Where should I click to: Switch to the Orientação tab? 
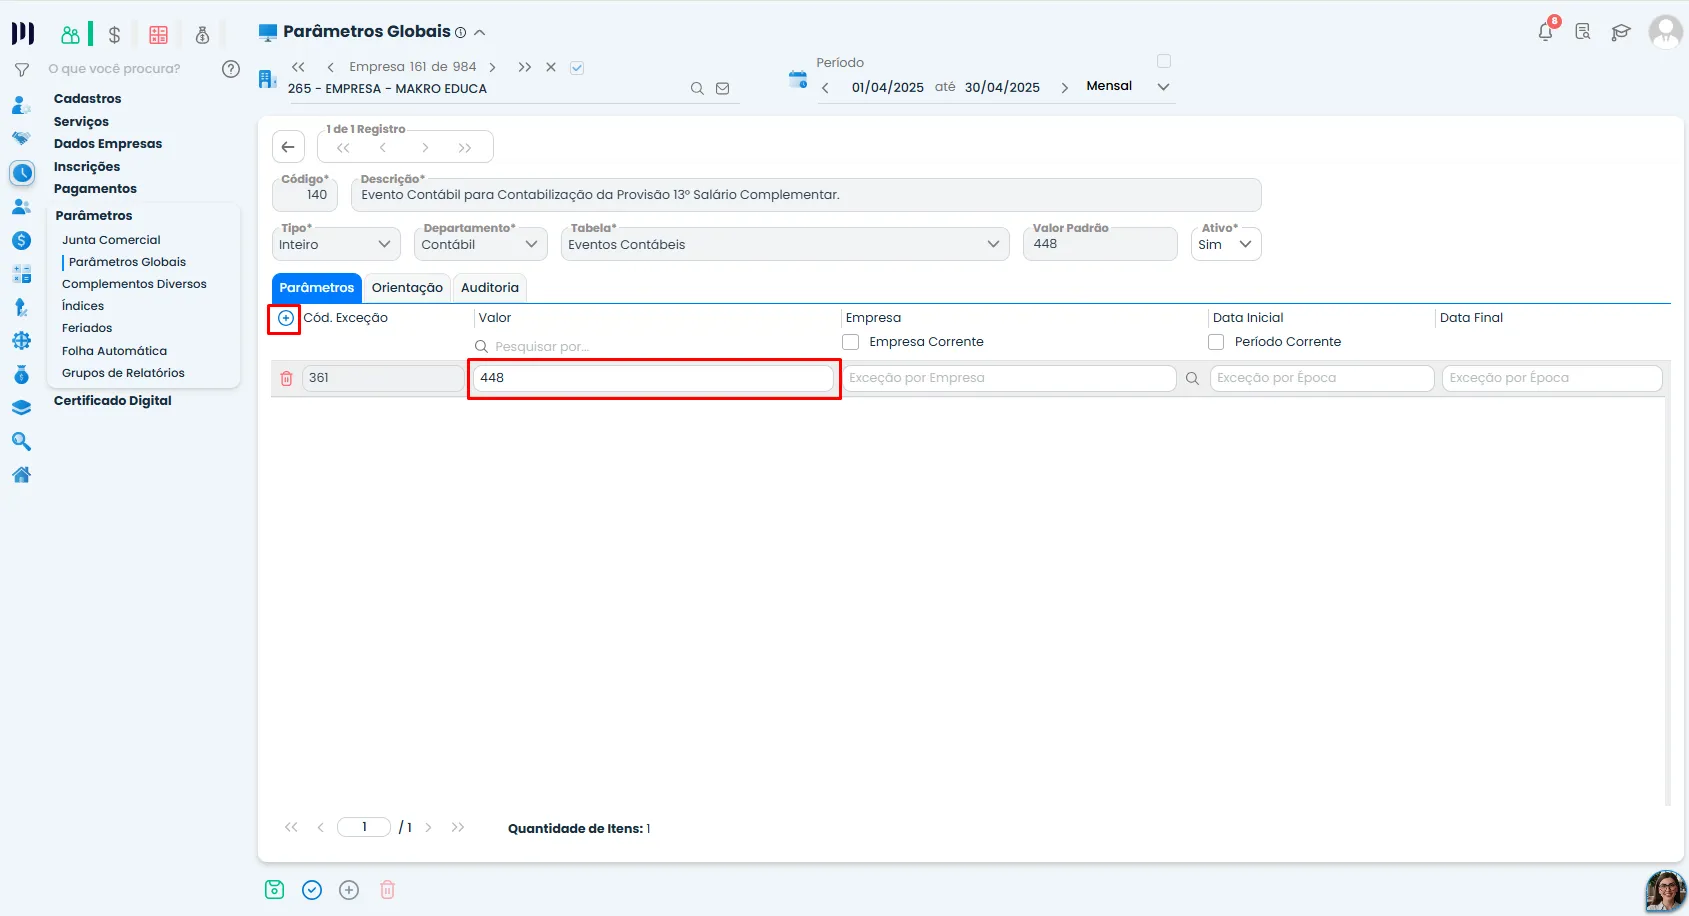[407, 288]
